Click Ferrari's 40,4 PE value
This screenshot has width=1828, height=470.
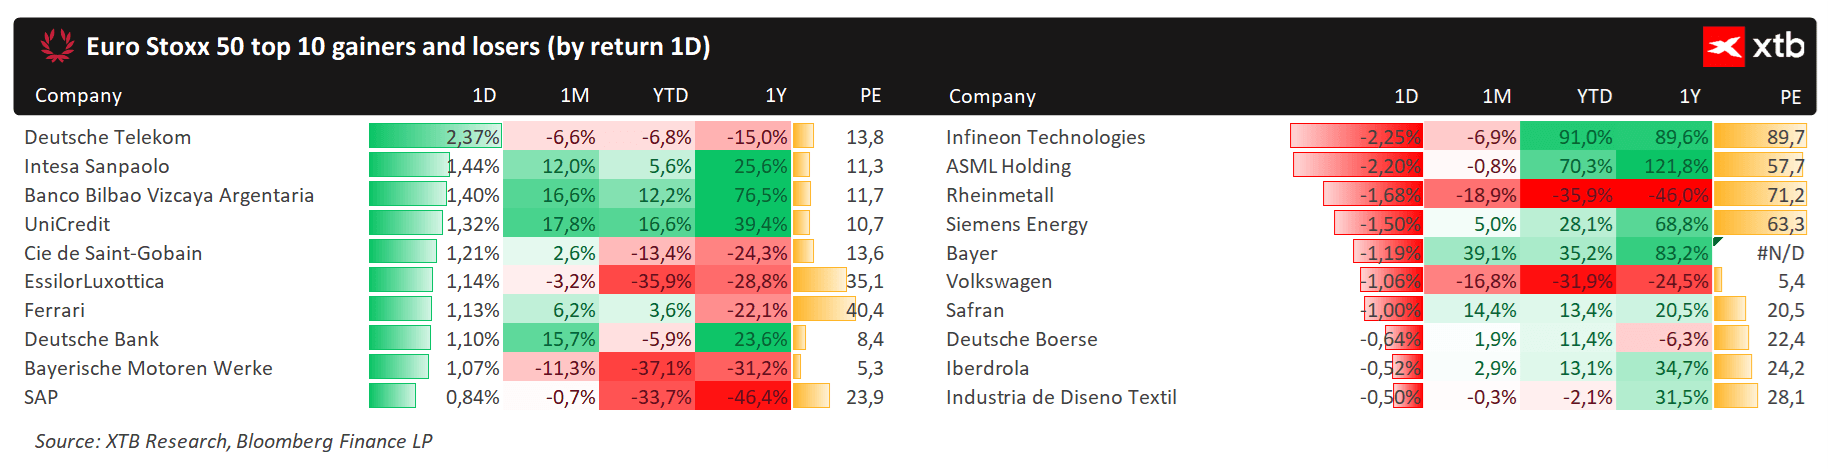[865, 310]
